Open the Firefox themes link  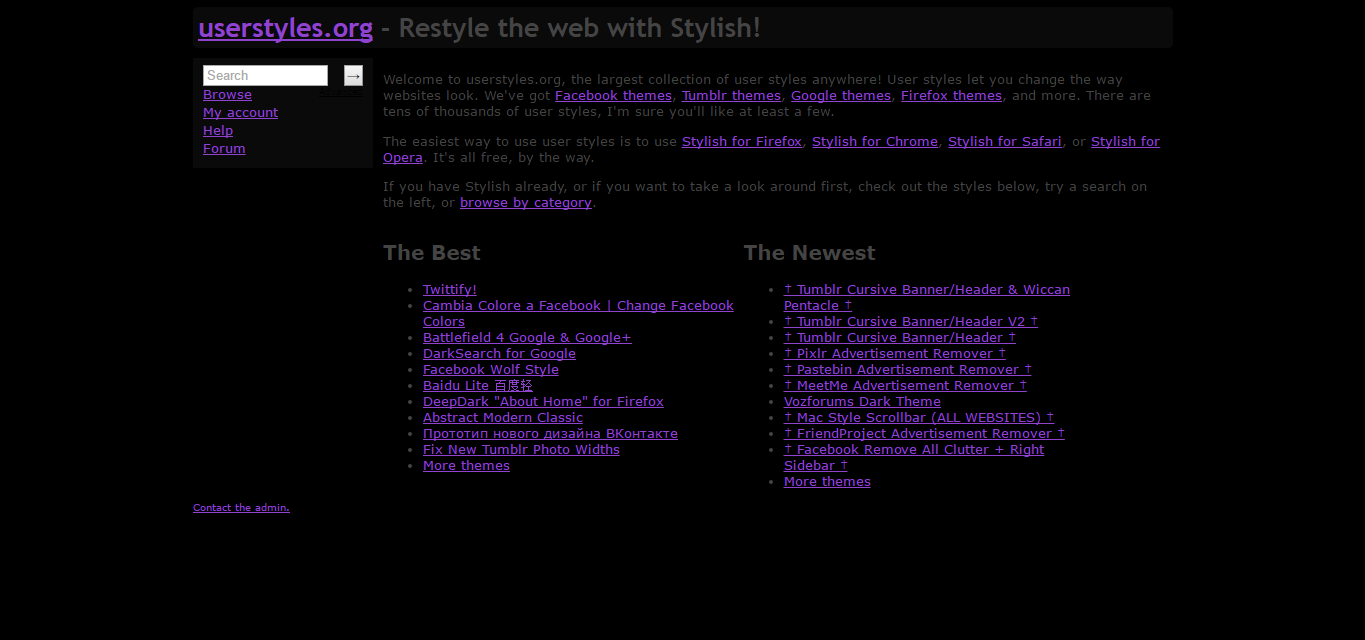point(951,96)
